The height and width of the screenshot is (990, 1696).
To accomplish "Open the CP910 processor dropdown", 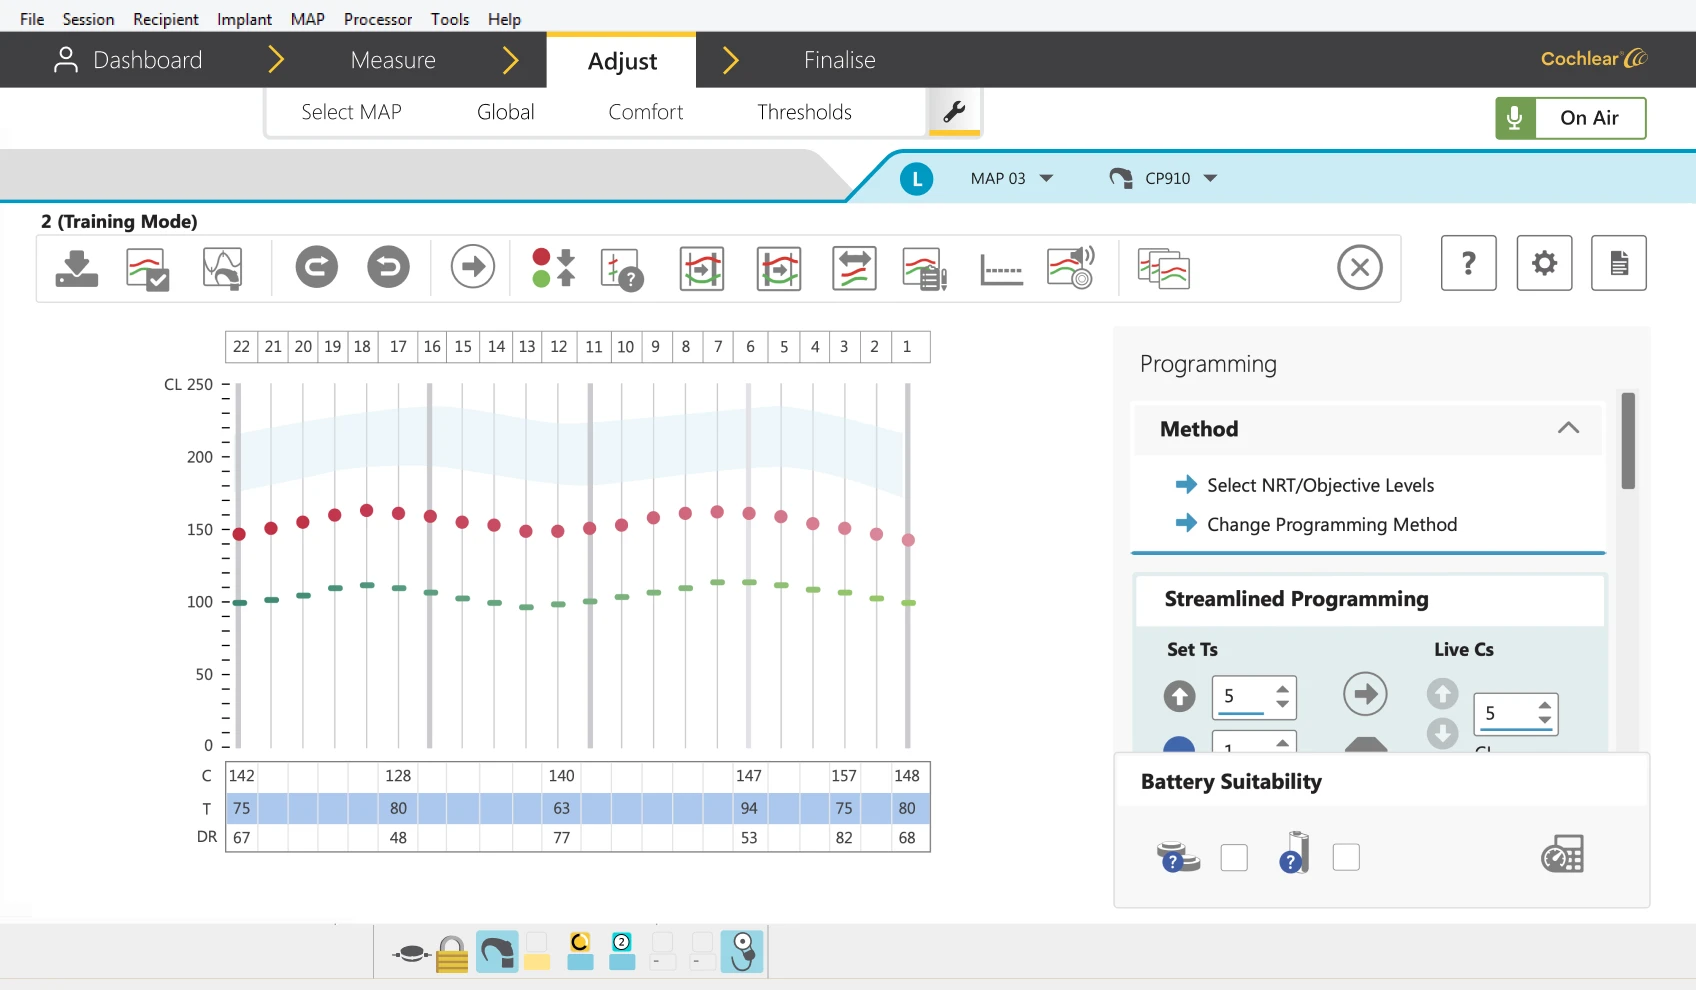I will [1165, 178].
